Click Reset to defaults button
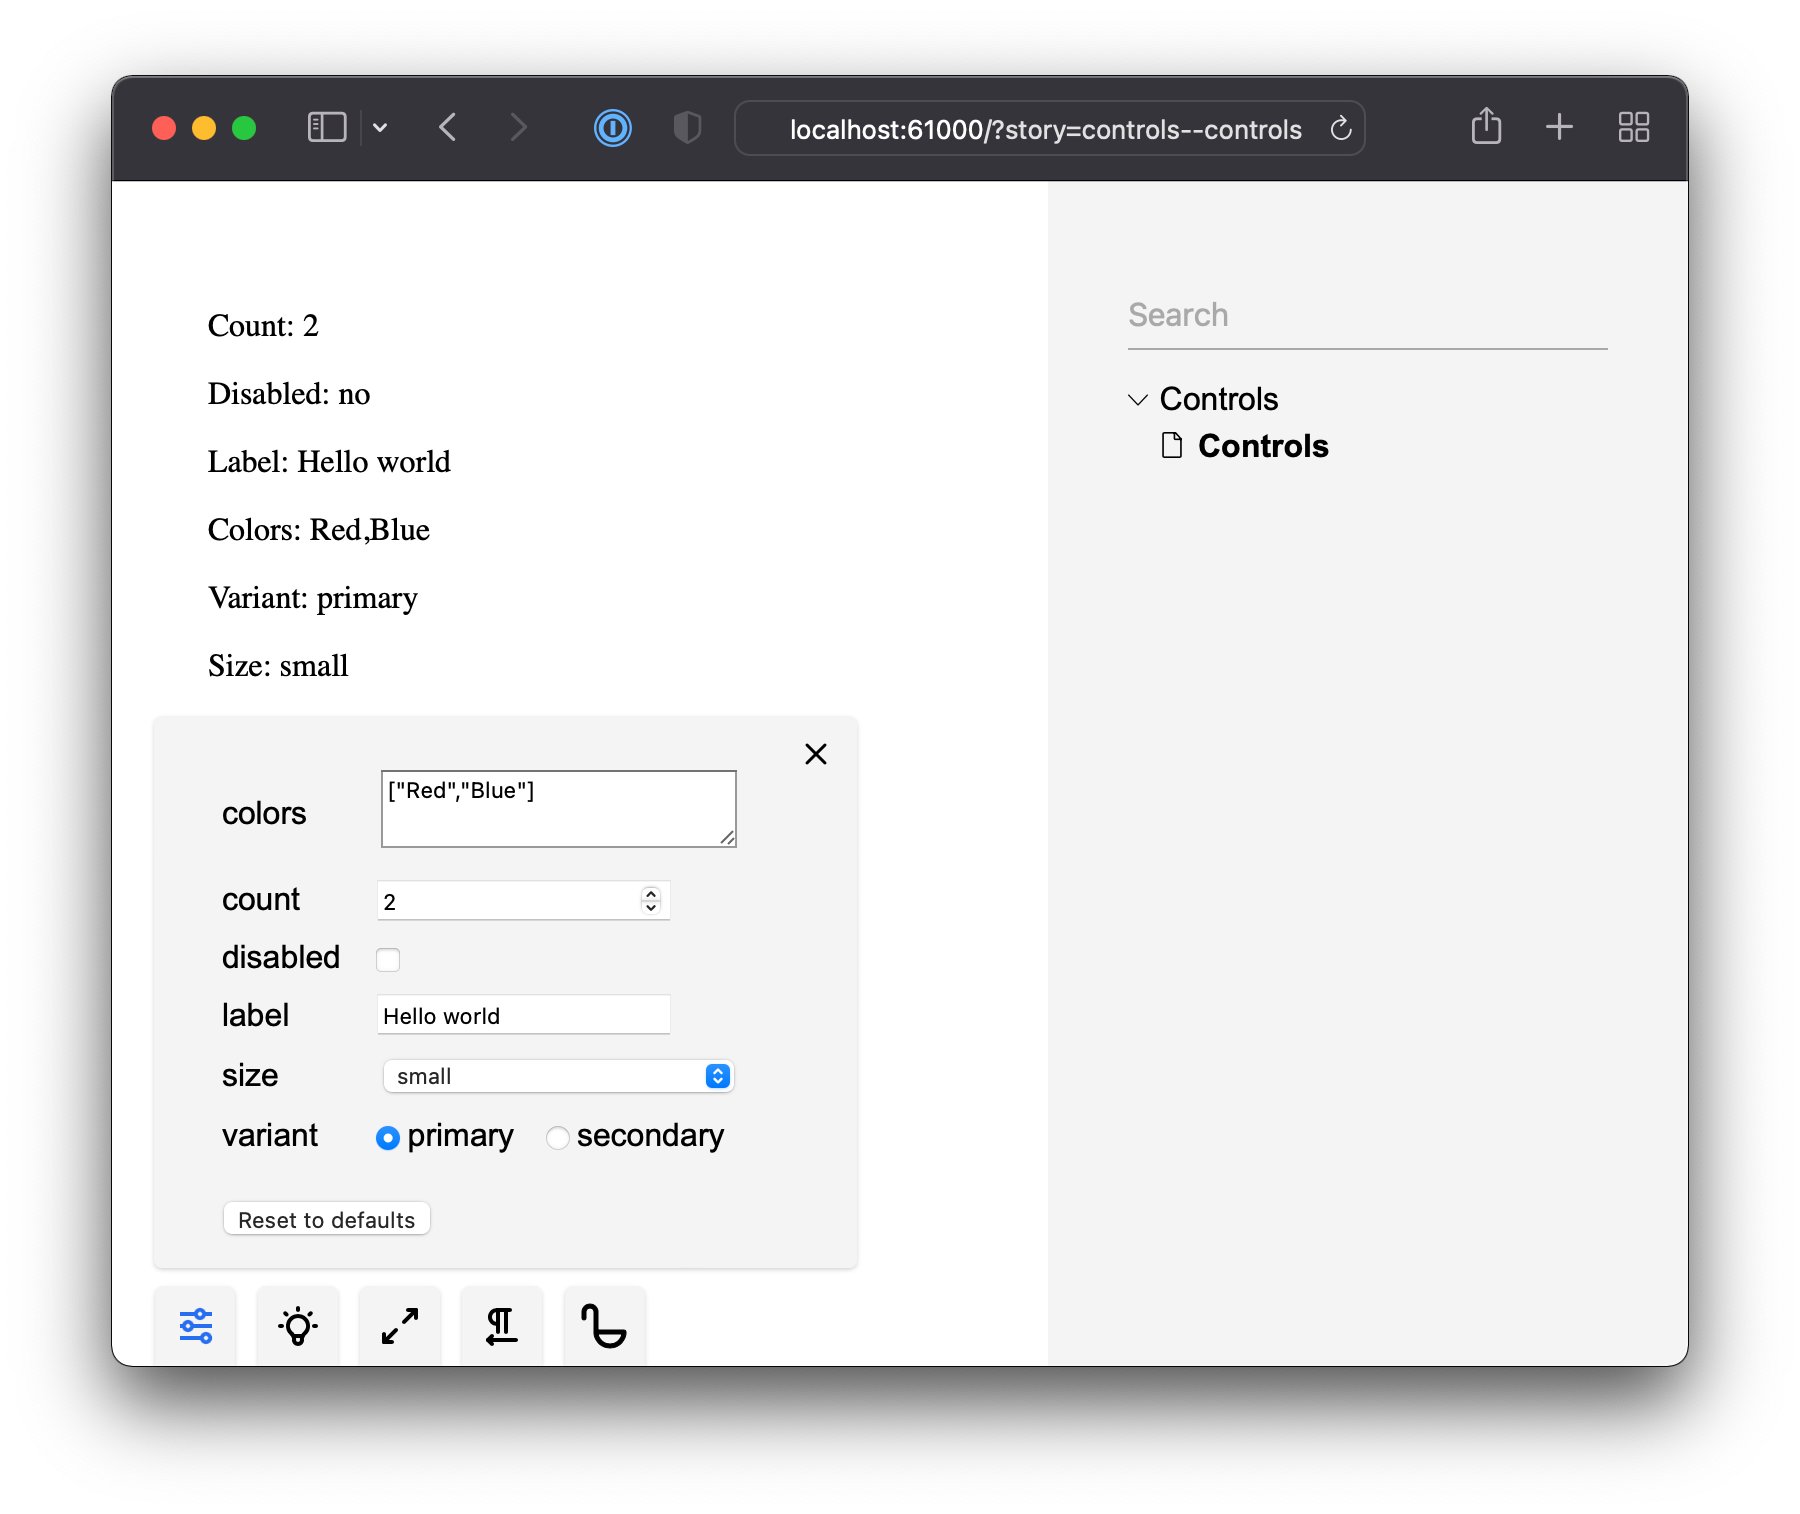This screenshot has height=1514, width=1800. (x=326, y=1220)
